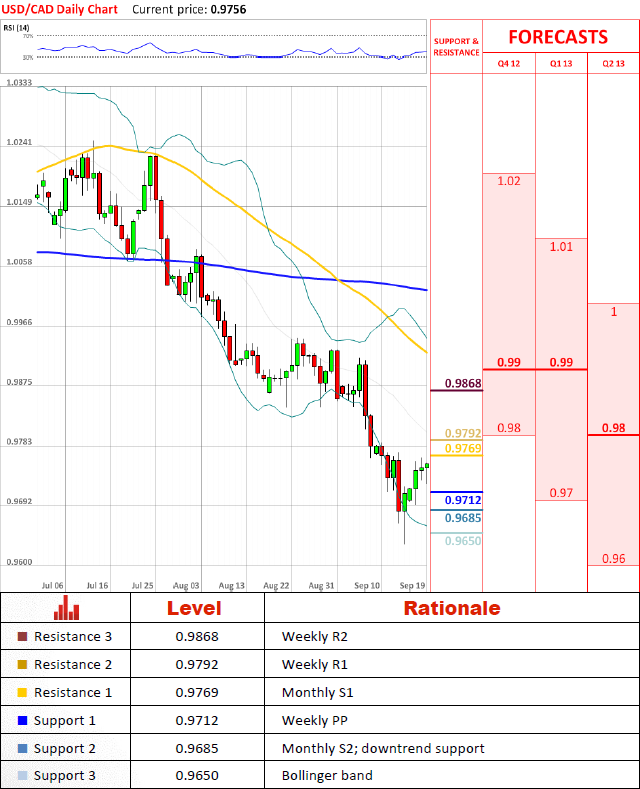This screenshot has width=640, height=789.
Task: Click the 1.02 forecast value in Q4 12
Action: [509, 181]
